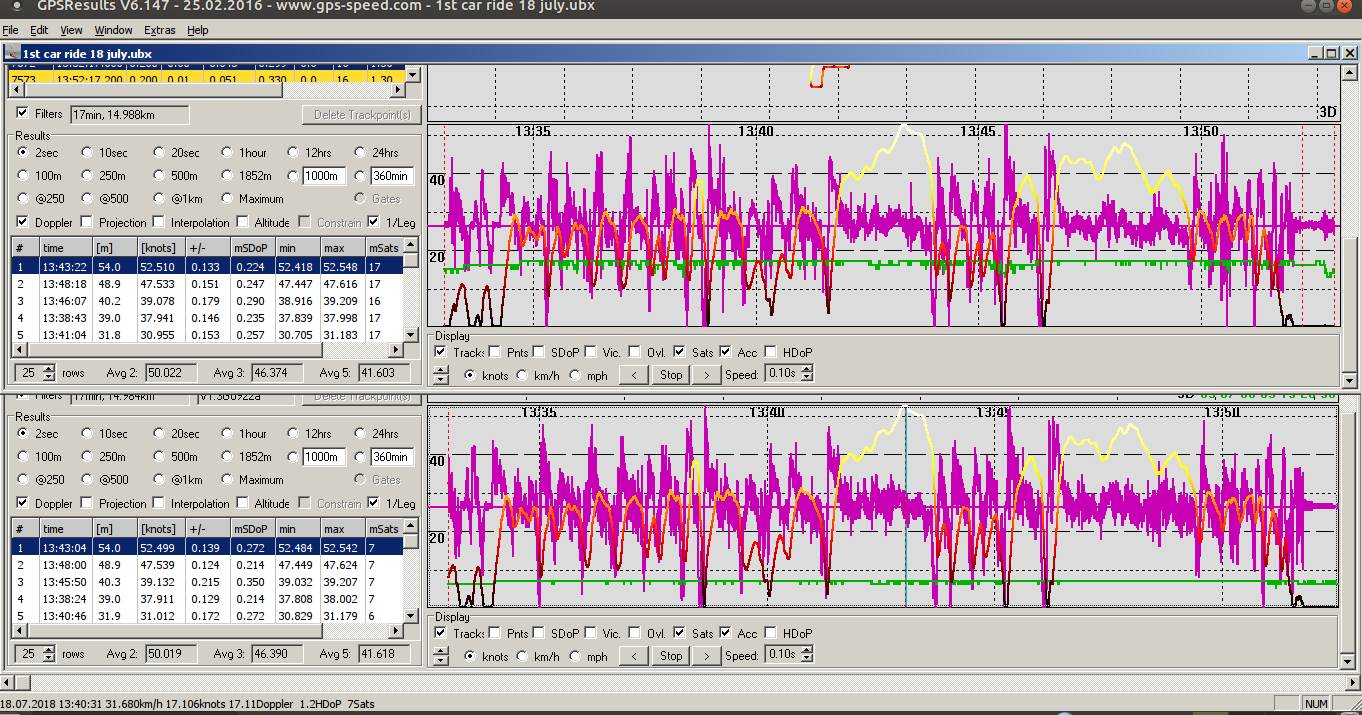Enable the Projection checkbox in top Results group
1362x715 pixels.
pyautogui.click(x=87, y=222)
